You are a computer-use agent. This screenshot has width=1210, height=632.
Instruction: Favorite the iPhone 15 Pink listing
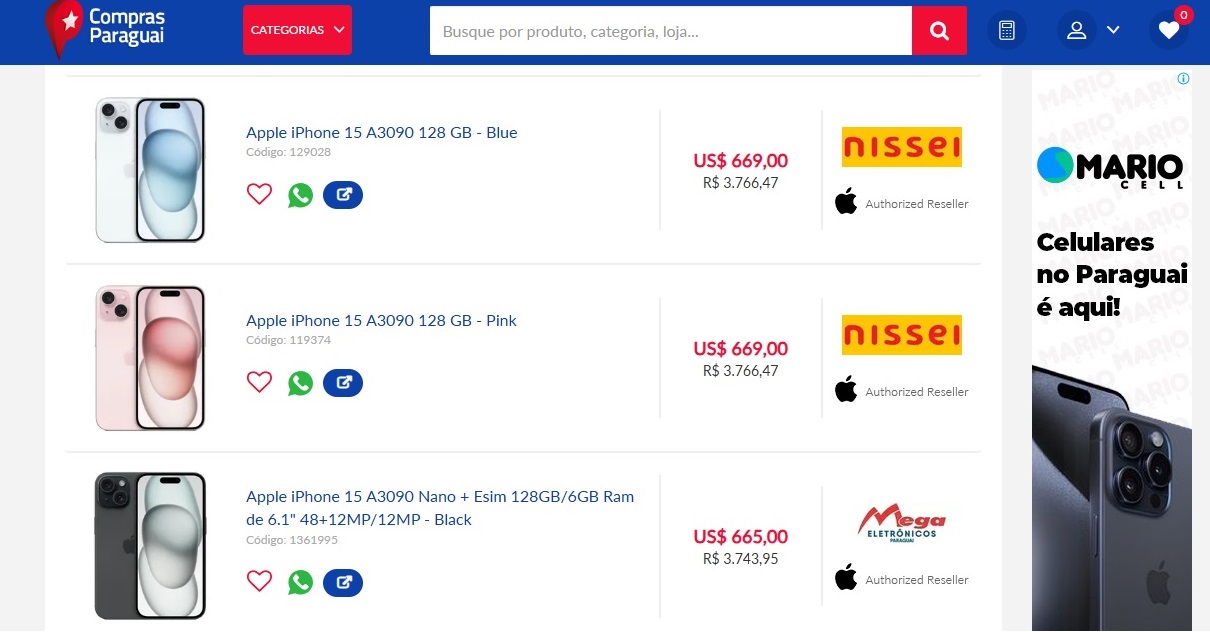tap(259, 382)
